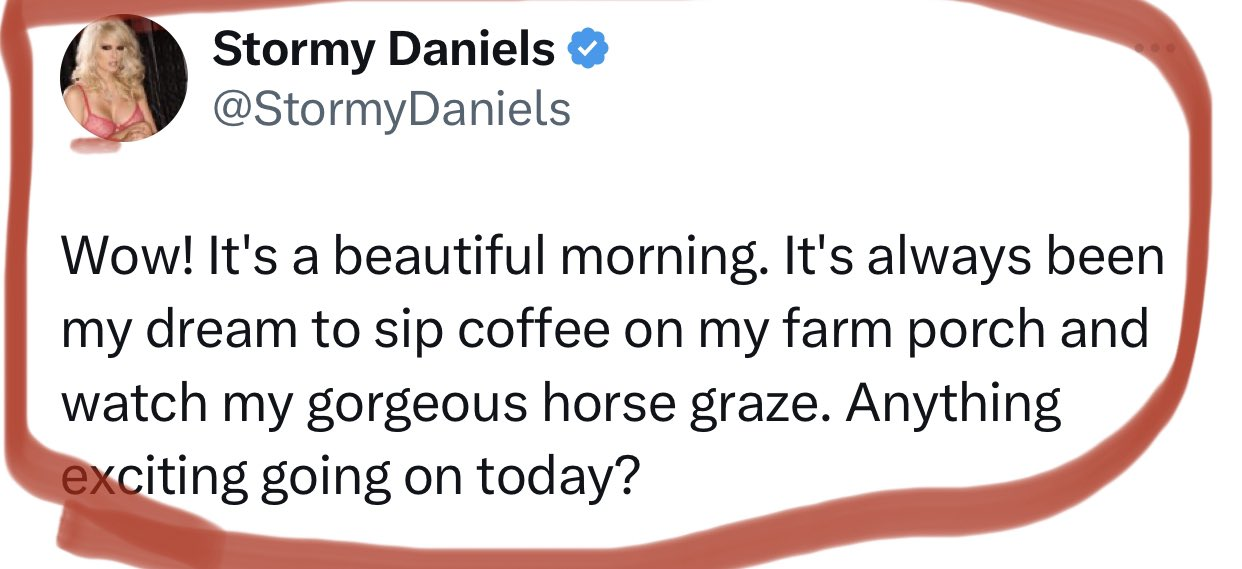This screenshot has height=569, width=1242.
Task: Open the @StormyDaniels handle link
Action: (x=390, y=108)
